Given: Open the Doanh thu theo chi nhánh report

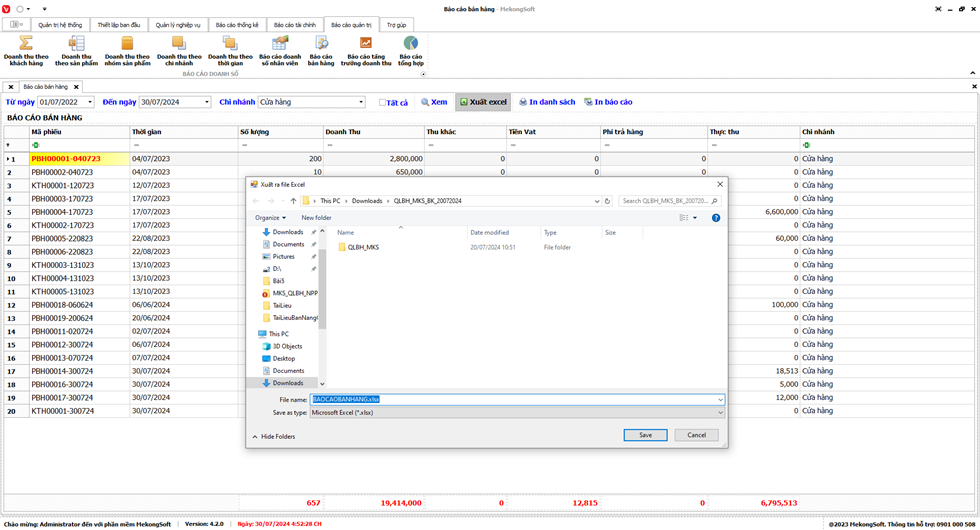Looking at the screenshot, I should (179, 50).
